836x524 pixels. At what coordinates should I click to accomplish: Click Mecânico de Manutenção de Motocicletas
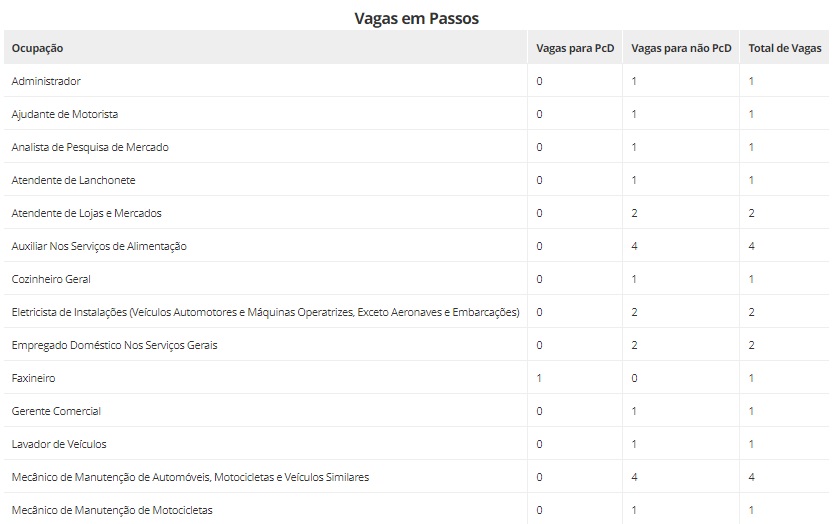pyautogui.click(x=112, y=511)
